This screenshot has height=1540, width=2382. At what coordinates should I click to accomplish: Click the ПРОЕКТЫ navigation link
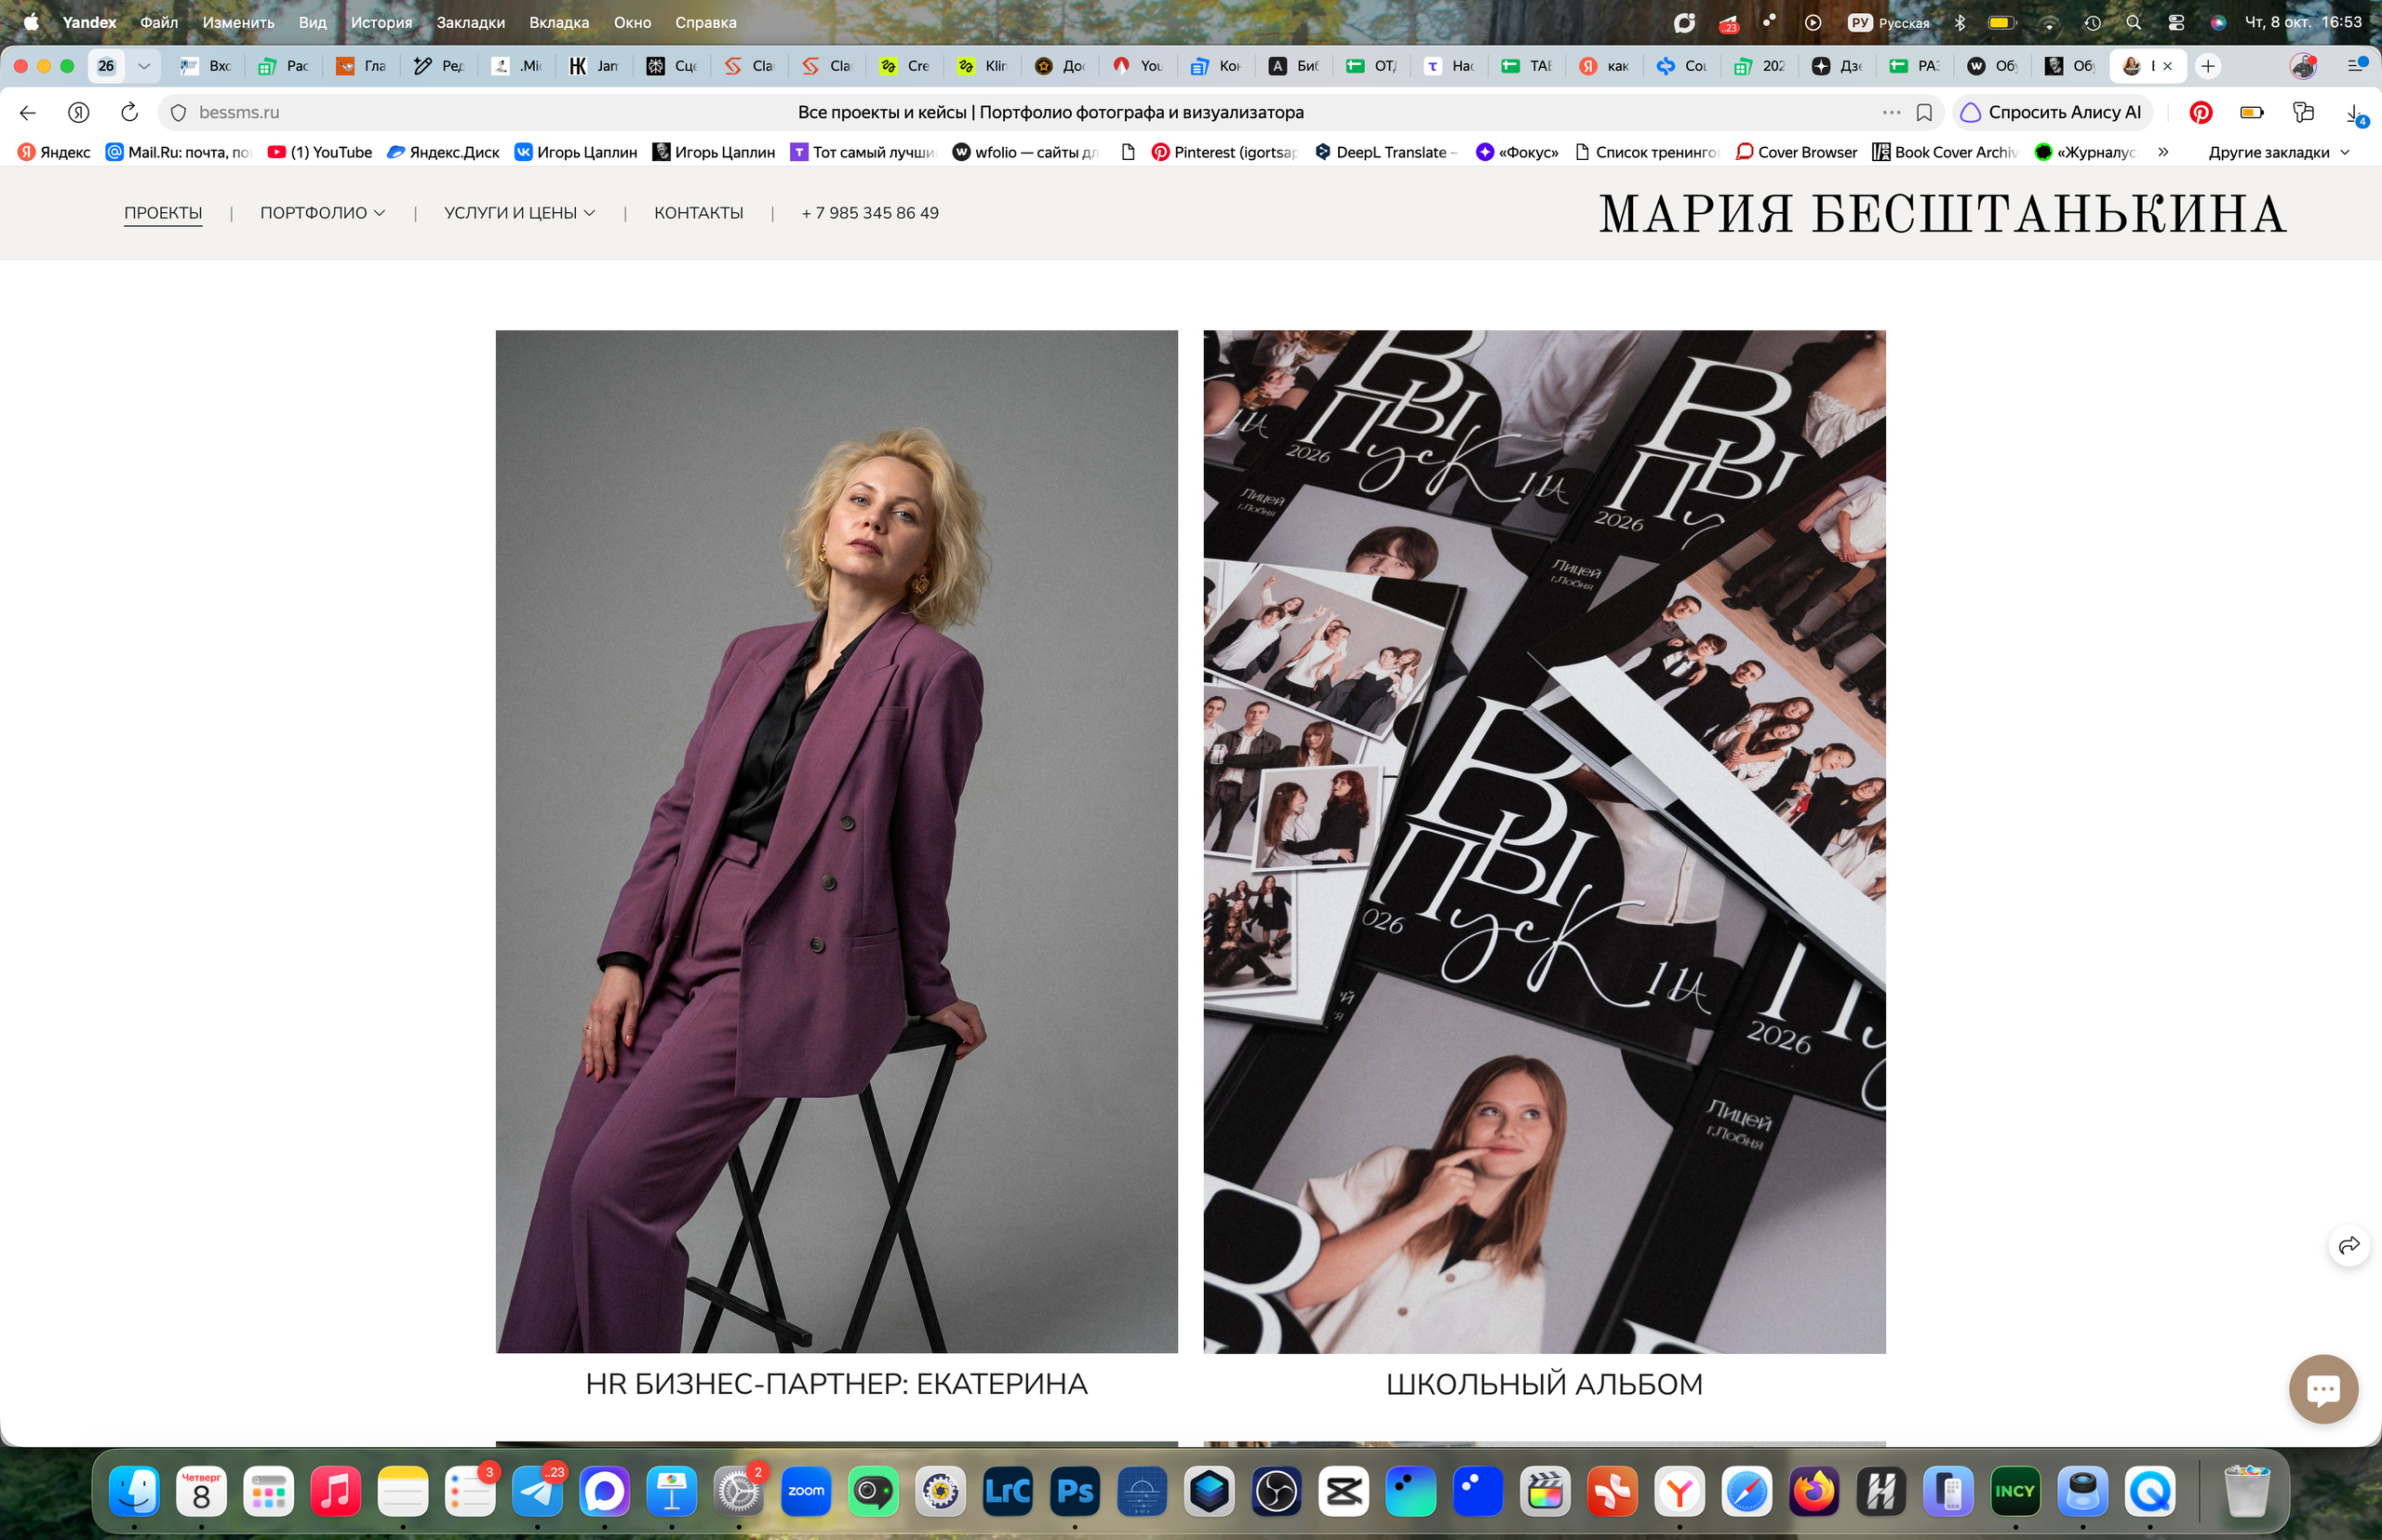pyautogui.click(x=163, y=213)
